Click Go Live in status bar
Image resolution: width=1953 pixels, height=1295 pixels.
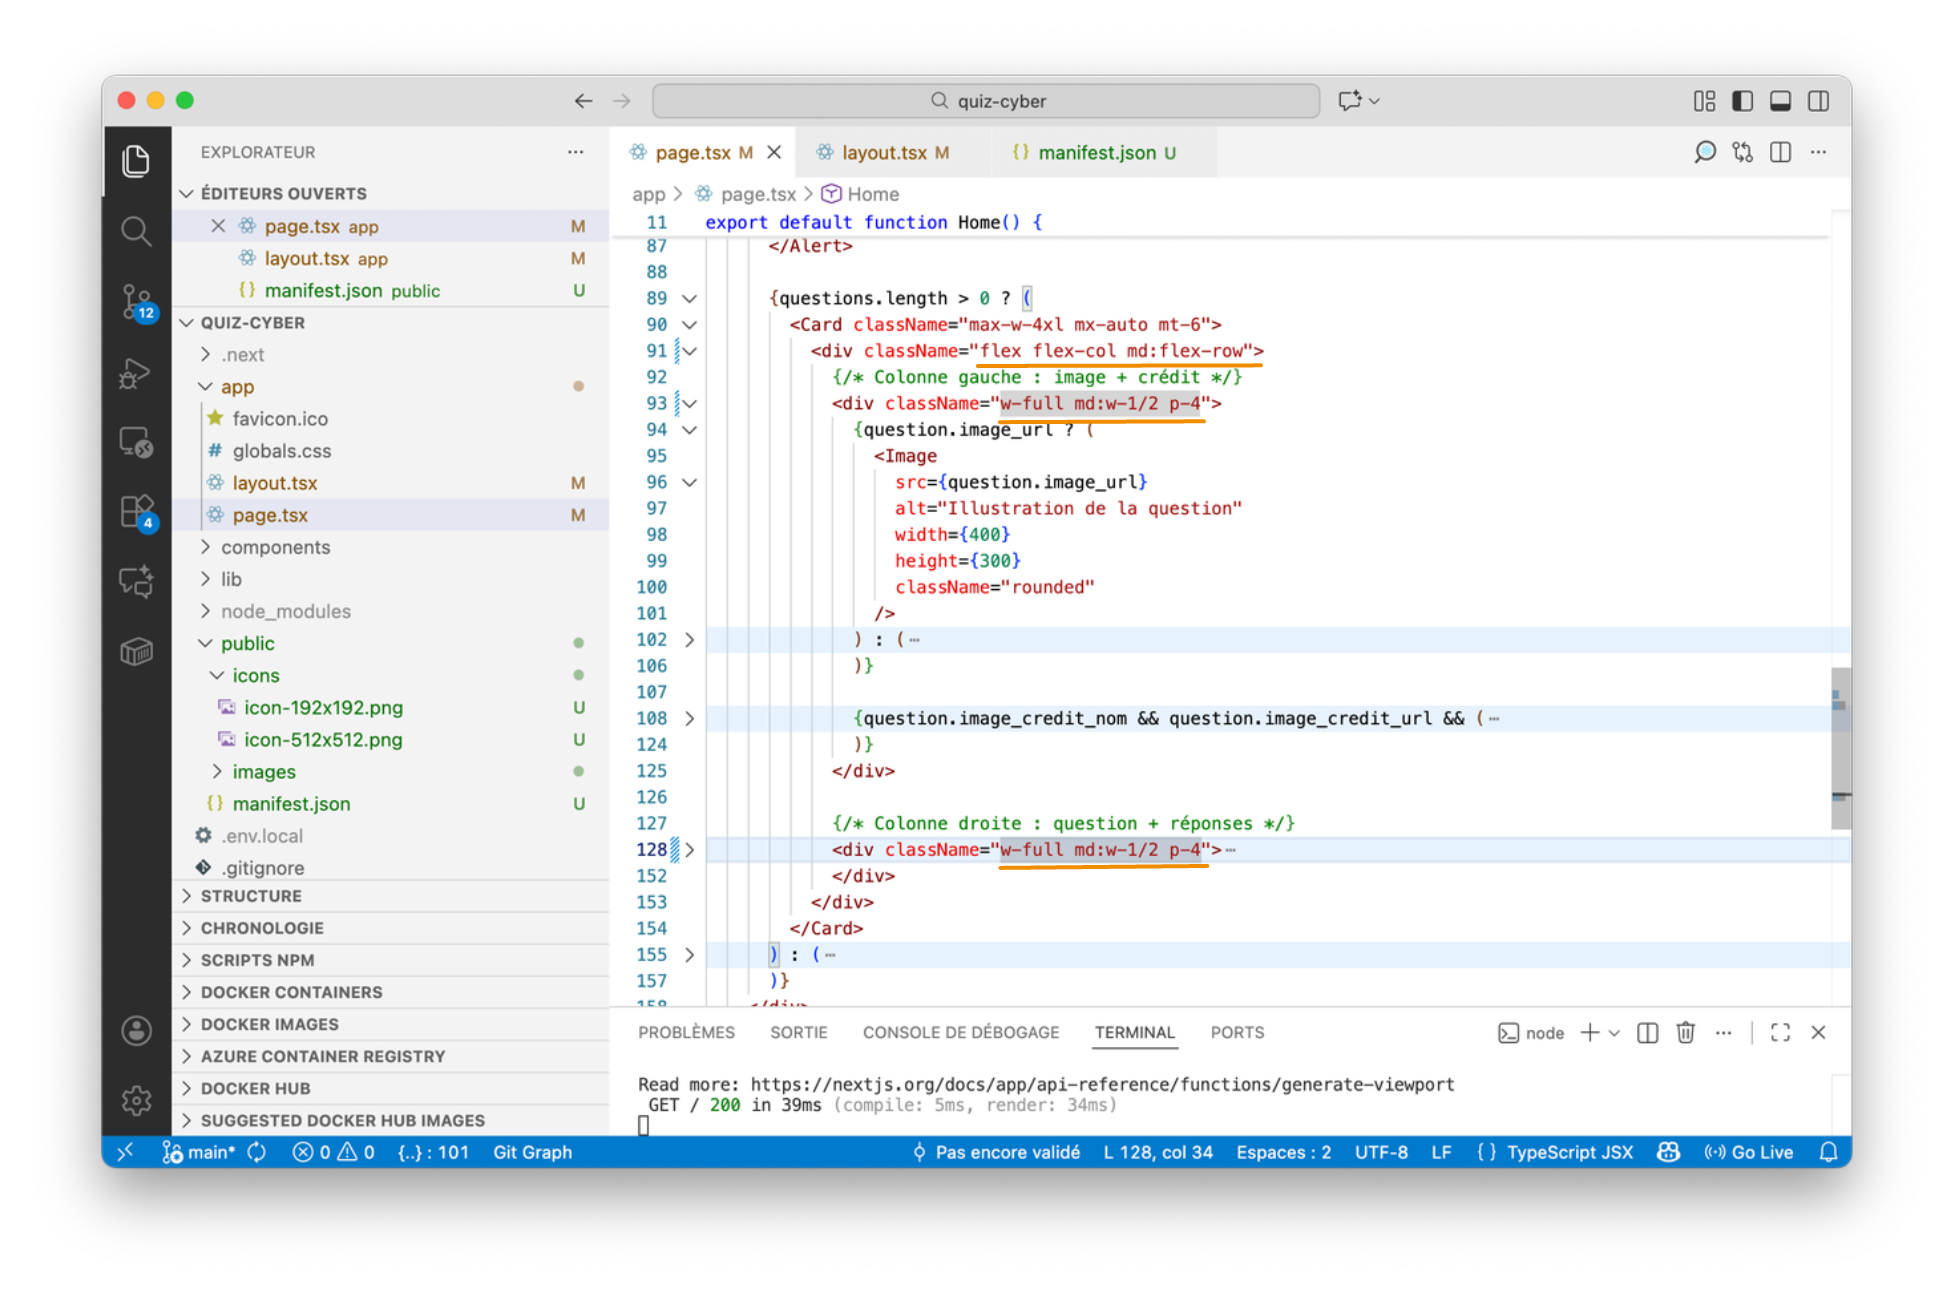pyautogui.click(x=1750, y=1152)
